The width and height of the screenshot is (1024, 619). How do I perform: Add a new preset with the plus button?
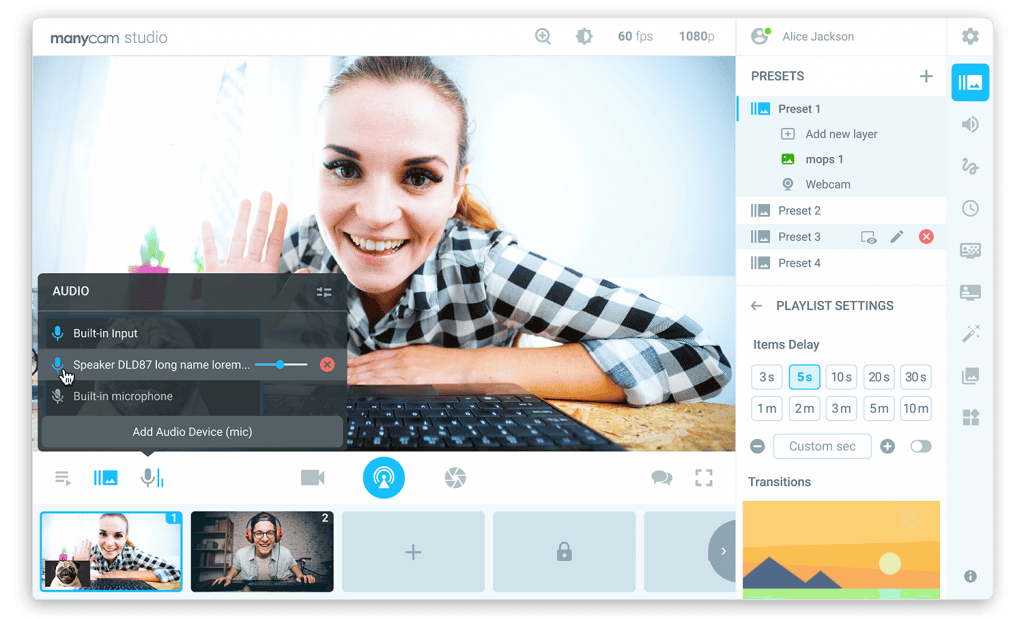click(x=925, y=76)
